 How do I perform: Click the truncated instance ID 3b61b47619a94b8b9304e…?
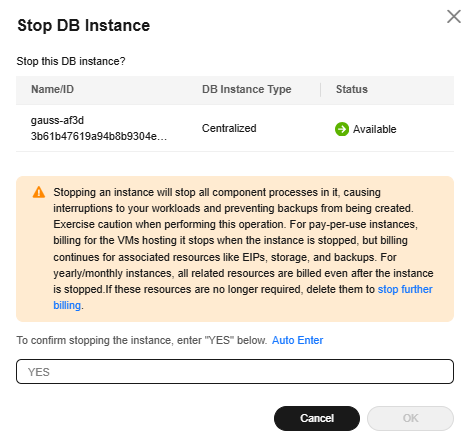click(x=99, y=136)
